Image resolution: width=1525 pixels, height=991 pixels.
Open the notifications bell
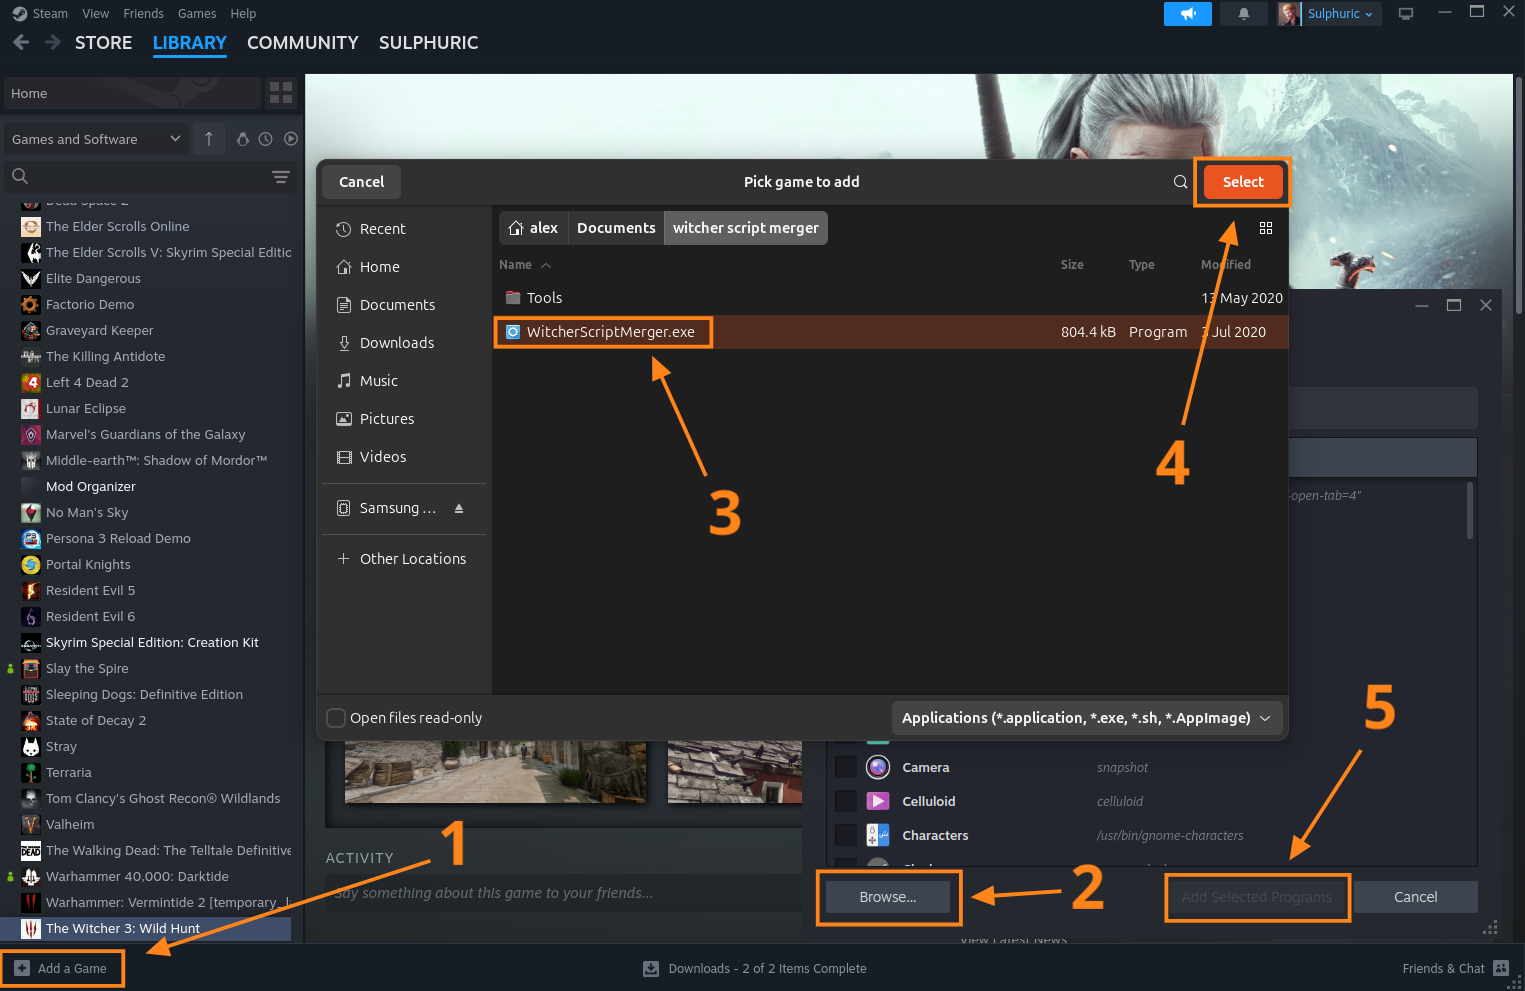pos(1243,14)
